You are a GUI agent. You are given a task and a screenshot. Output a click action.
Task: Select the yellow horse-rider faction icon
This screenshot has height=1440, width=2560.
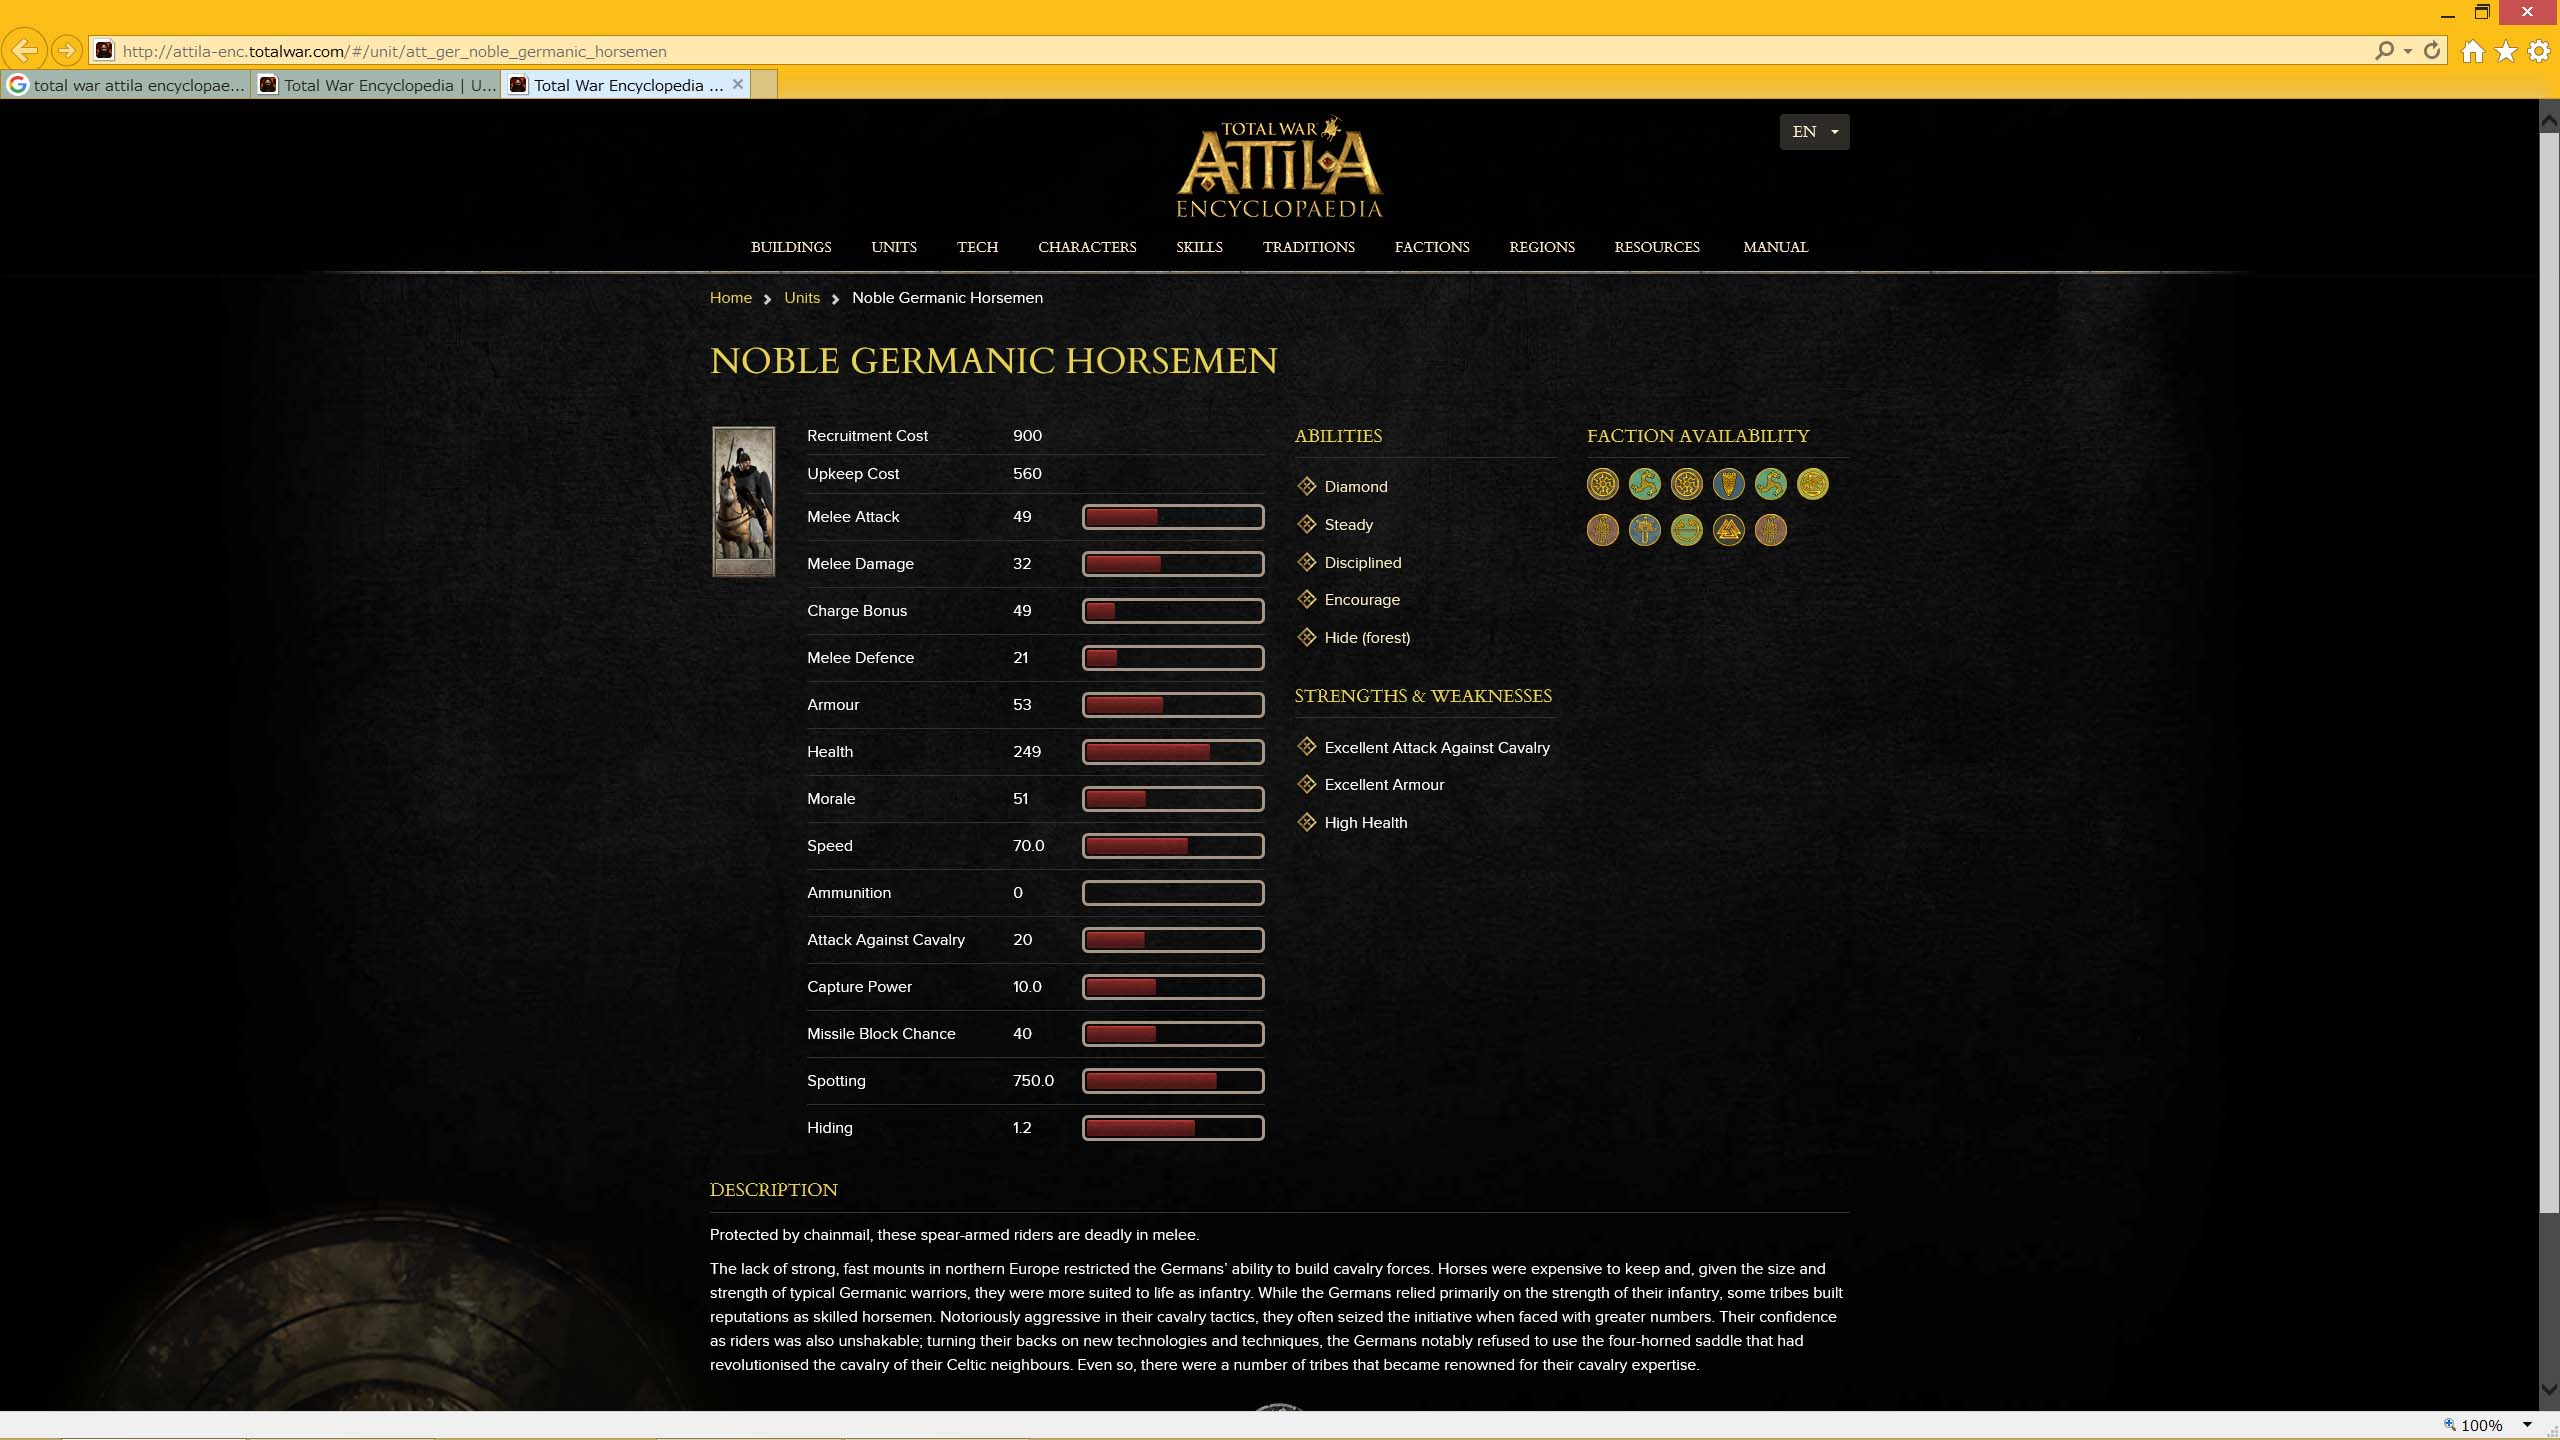coord(1812,484)
